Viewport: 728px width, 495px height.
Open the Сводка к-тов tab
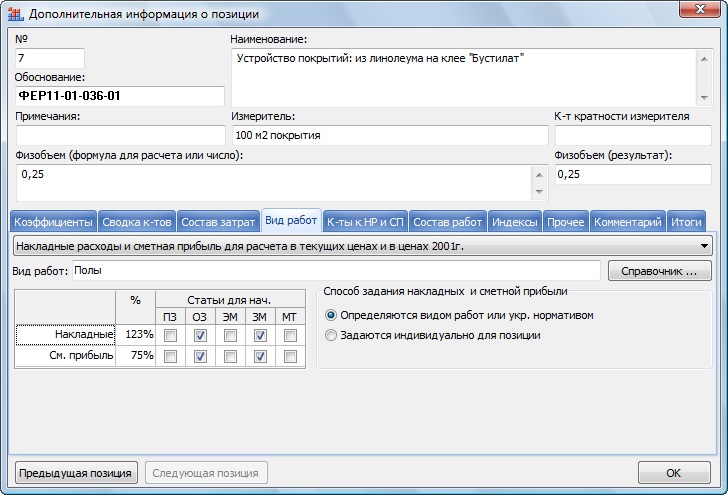136,222
